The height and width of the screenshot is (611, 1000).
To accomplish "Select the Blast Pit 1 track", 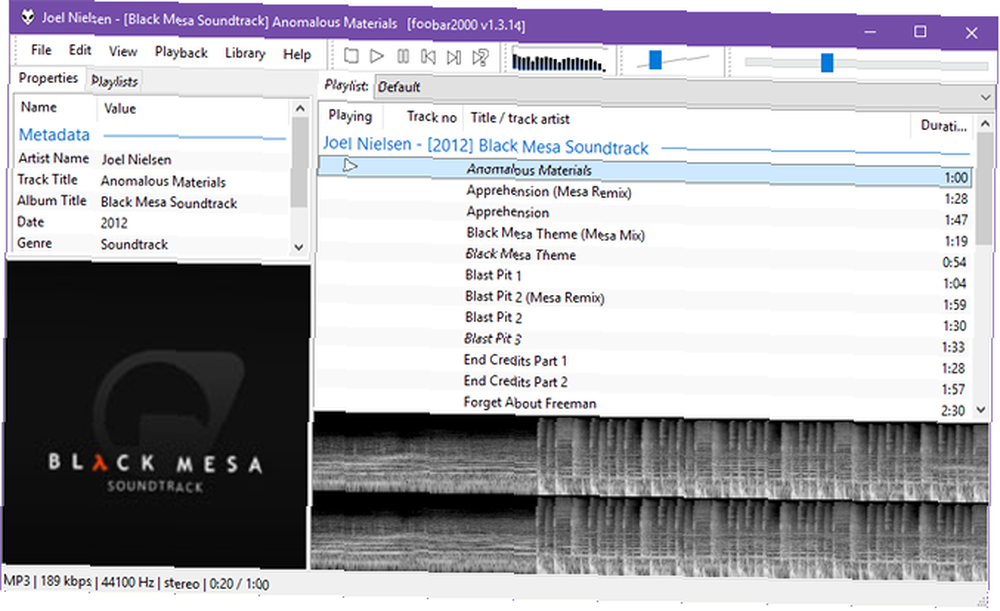I will point(493,275).
